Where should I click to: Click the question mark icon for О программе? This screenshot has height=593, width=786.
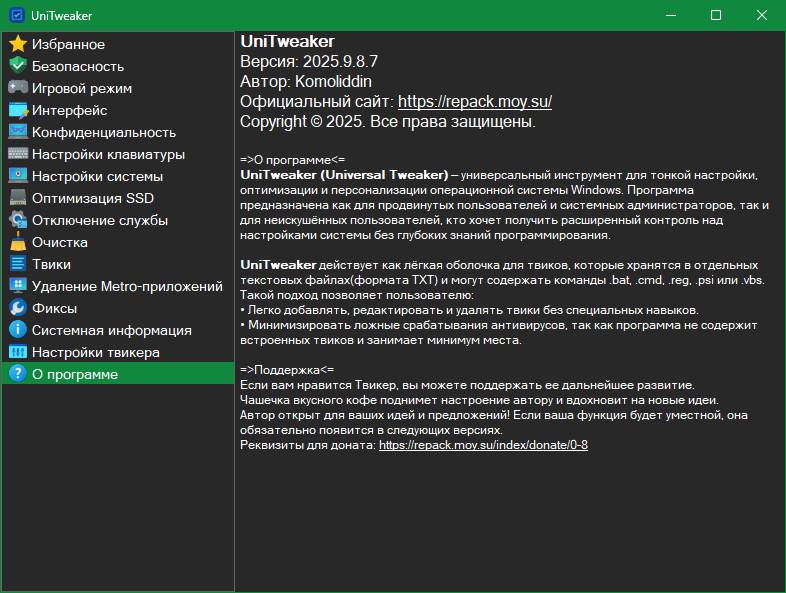[18, 373]
